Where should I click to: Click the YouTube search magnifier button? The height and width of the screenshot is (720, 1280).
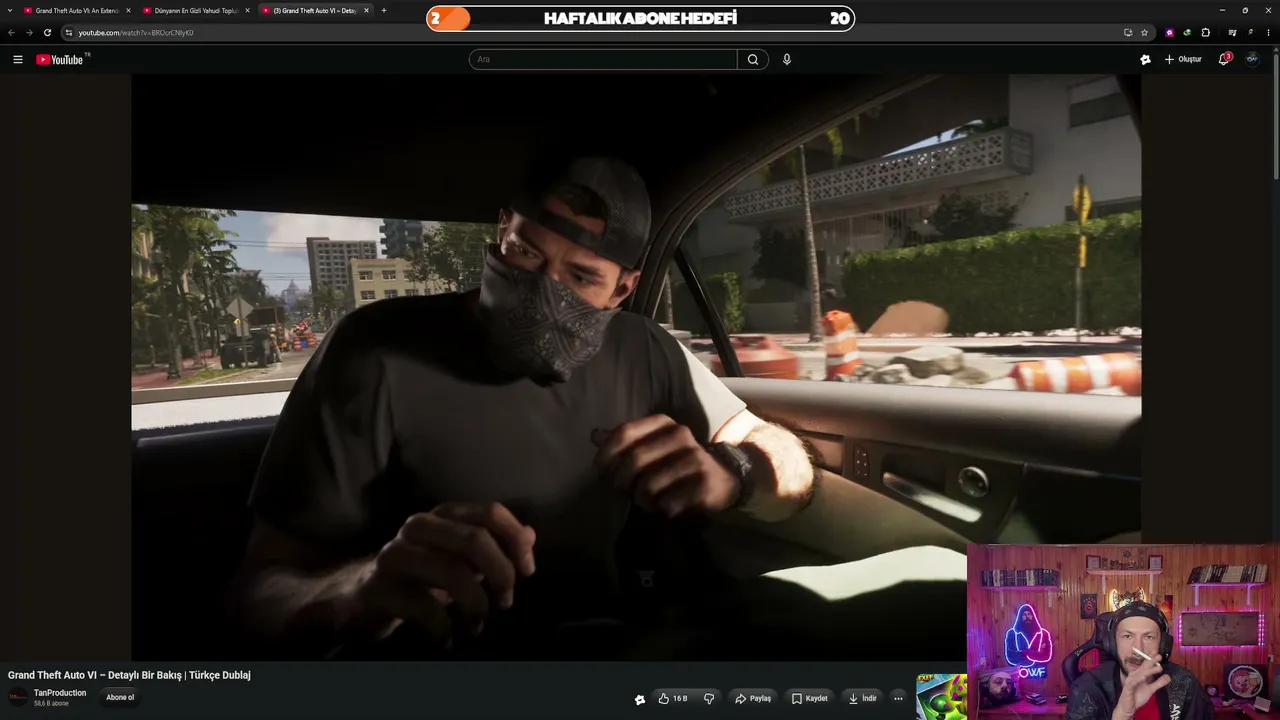[x=753, y=60]
